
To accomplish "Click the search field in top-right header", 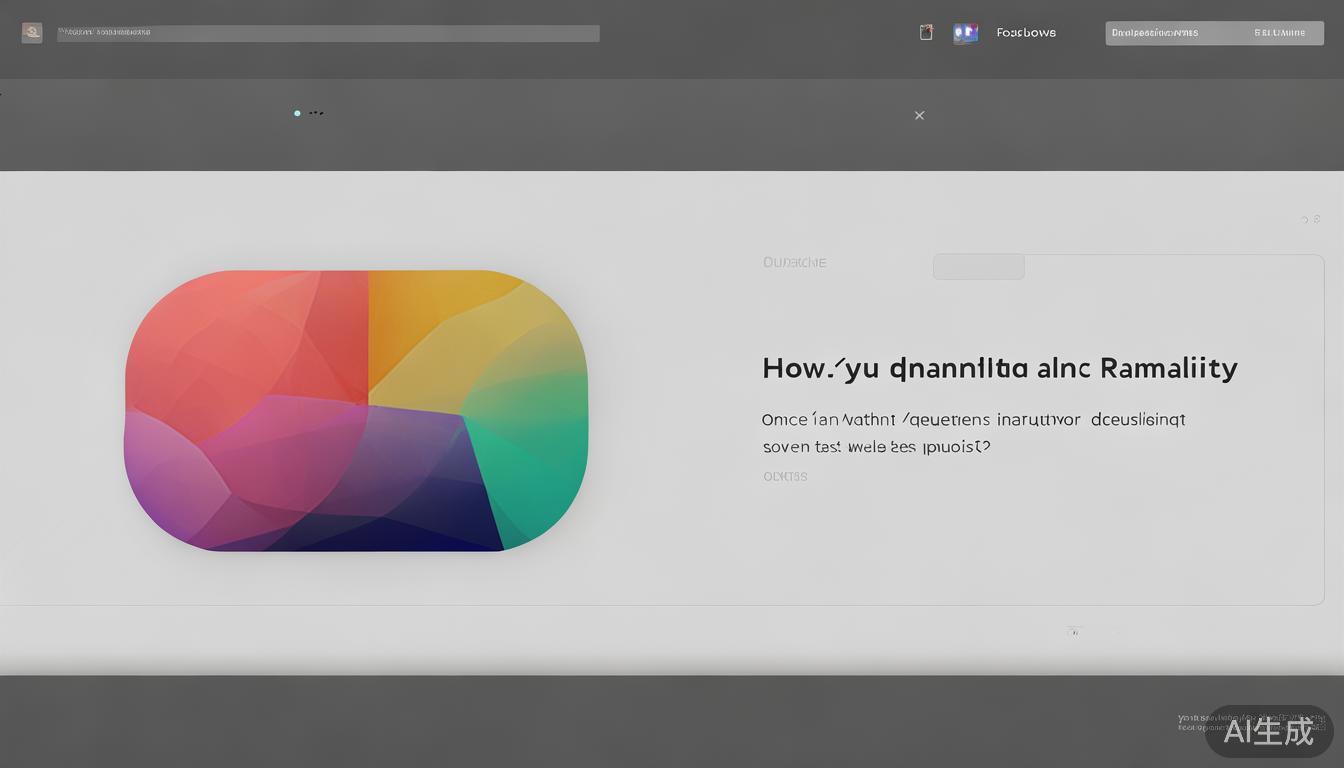I will (1170, 33).
